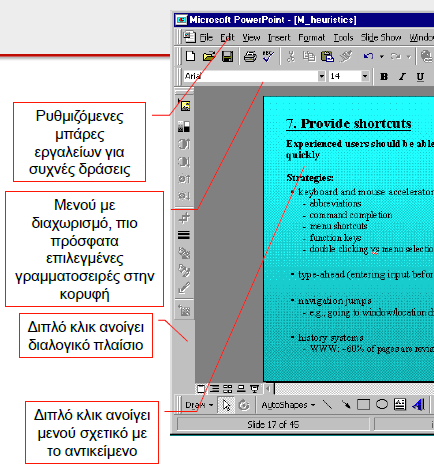This screenshot has height=475, width=434.
Task: Switch to Slide Sorter view button
Action: click(x=228, y=389)
